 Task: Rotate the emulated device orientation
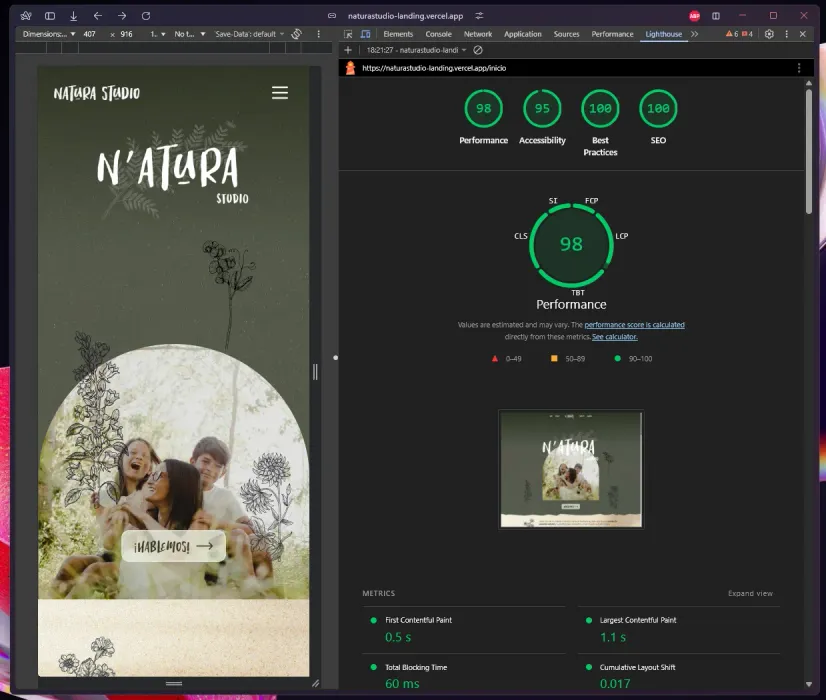pyautogui.click(x=296, y=34)
